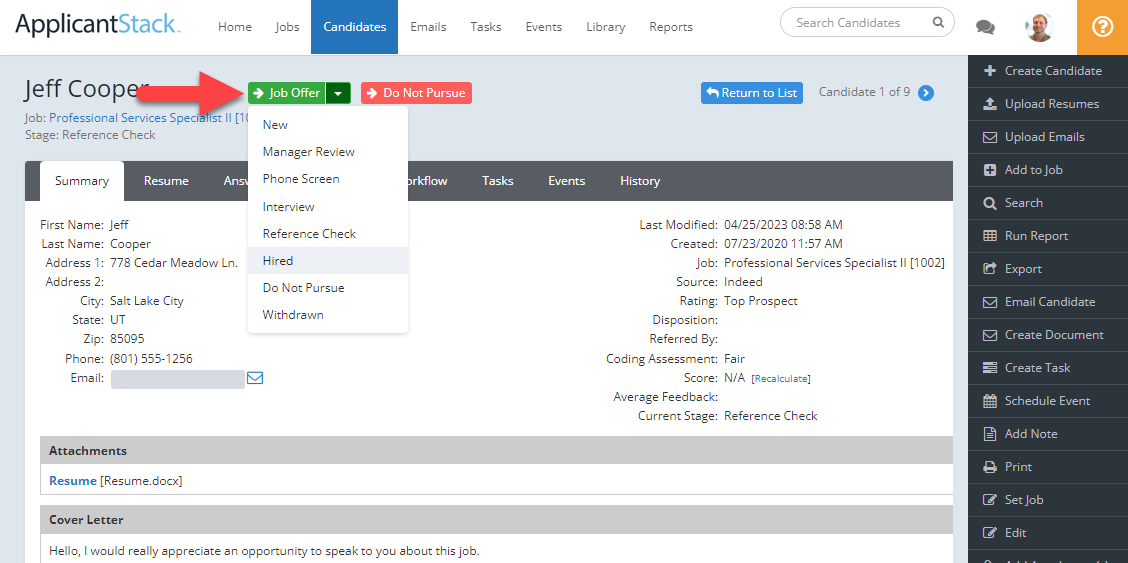Viewport: 1128px width, 563px height.
Task: Open Print in the right sidebar
Action: (1018, 467)
